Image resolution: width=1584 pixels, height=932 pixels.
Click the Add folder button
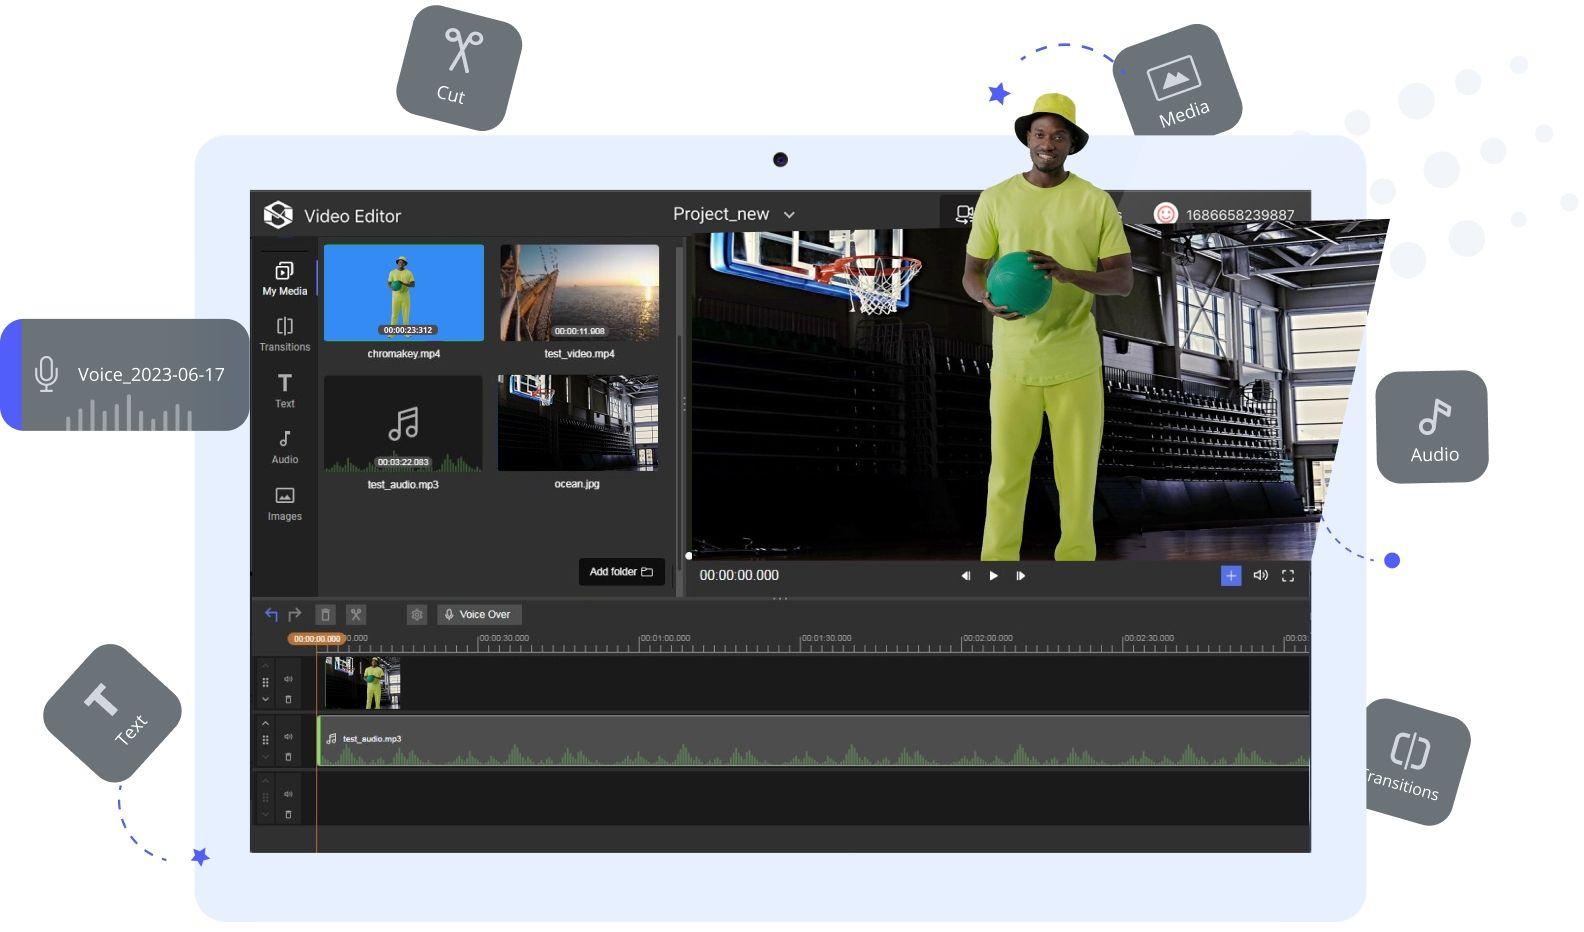click(621, 572)
